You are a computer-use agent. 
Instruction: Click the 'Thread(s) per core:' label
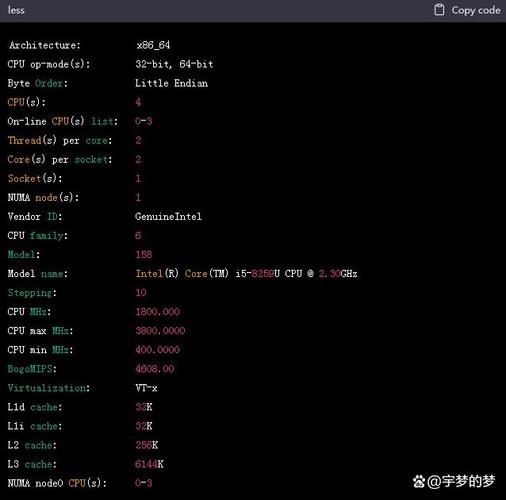pos(60,140)
